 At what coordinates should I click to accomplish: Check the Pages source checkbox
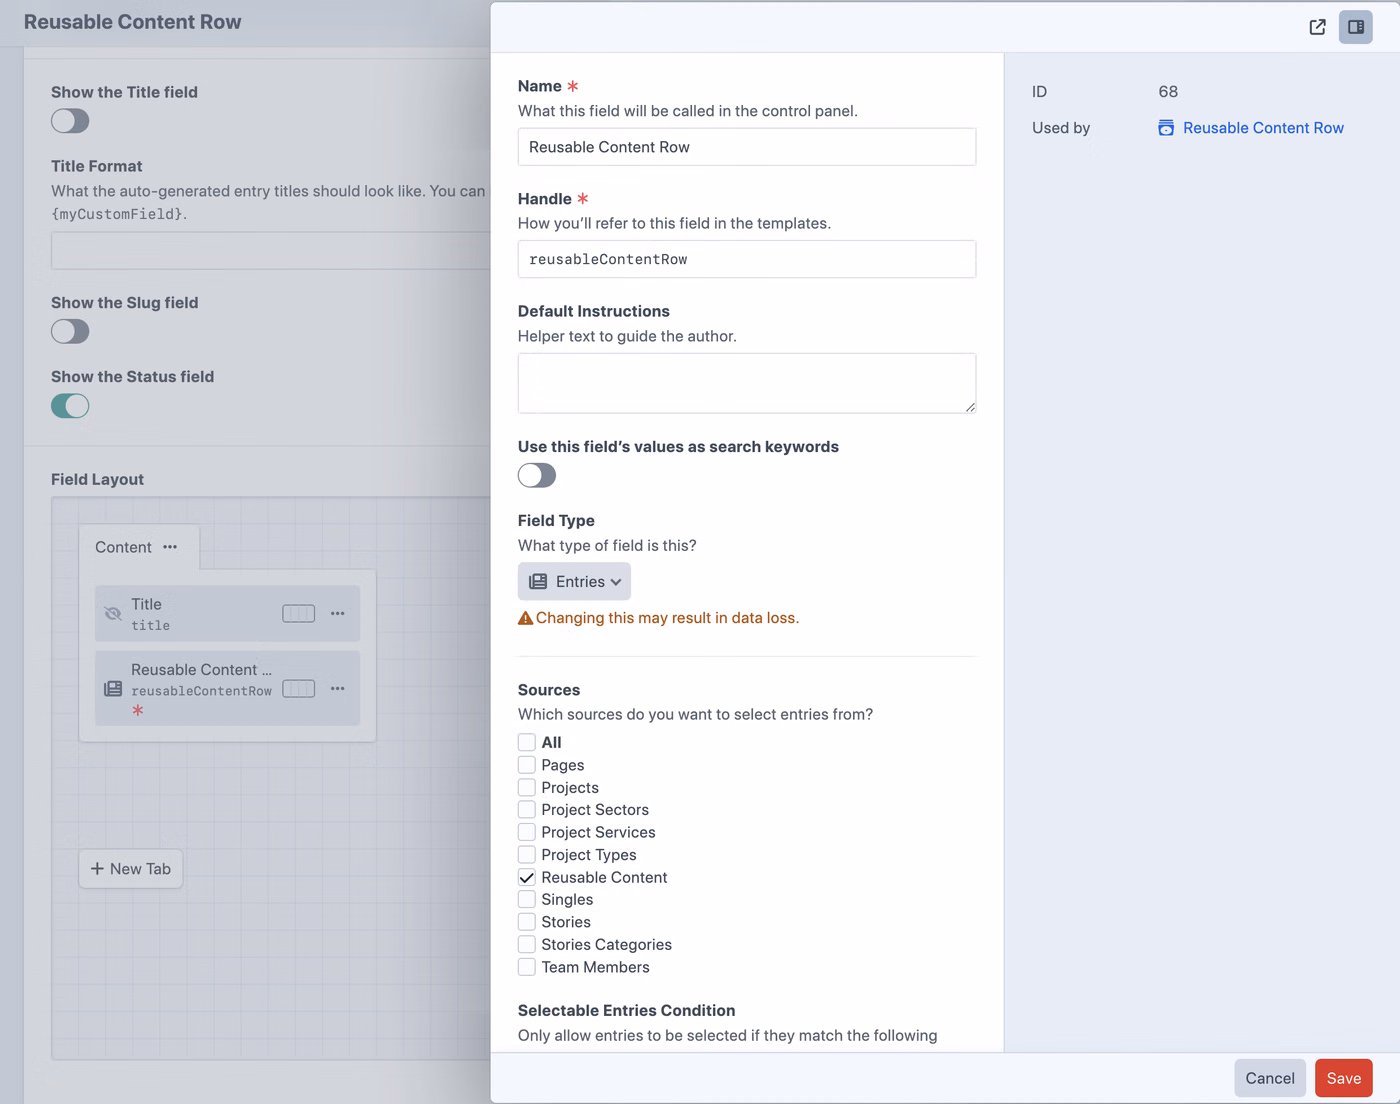(x=527, y=765)
